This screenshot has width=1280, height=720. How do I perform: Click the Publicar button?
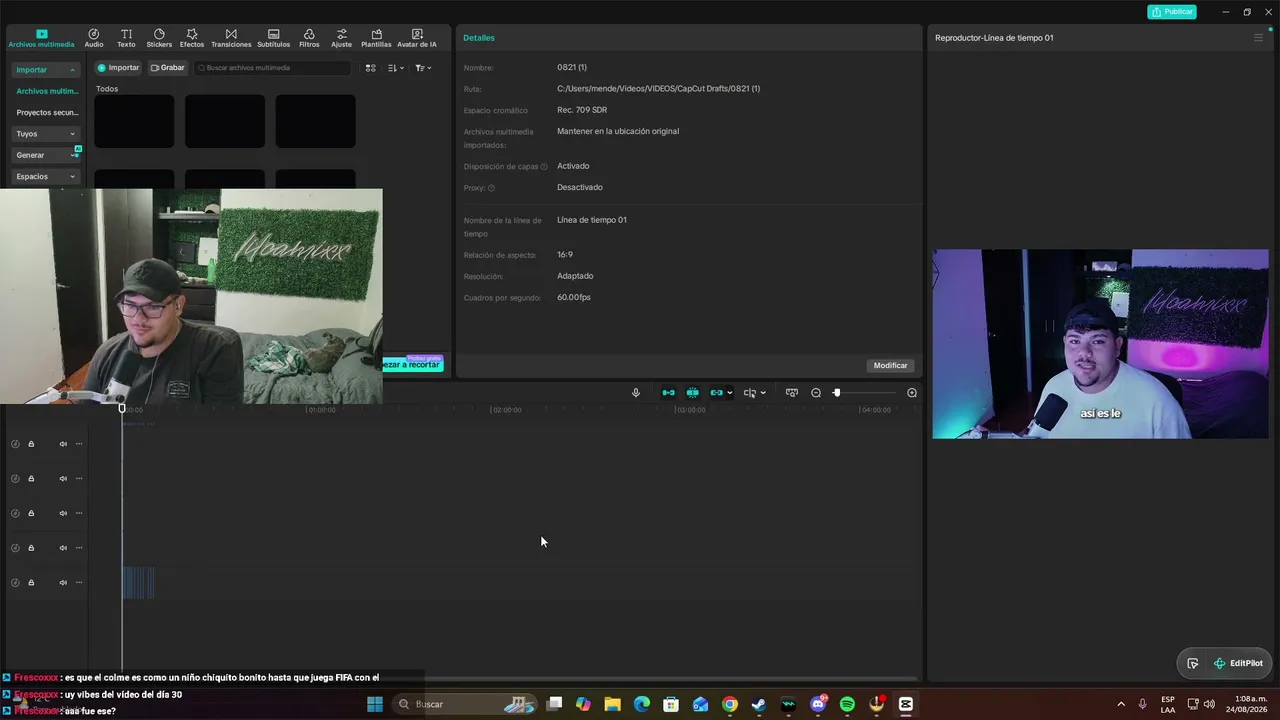tap(1172, 12)
